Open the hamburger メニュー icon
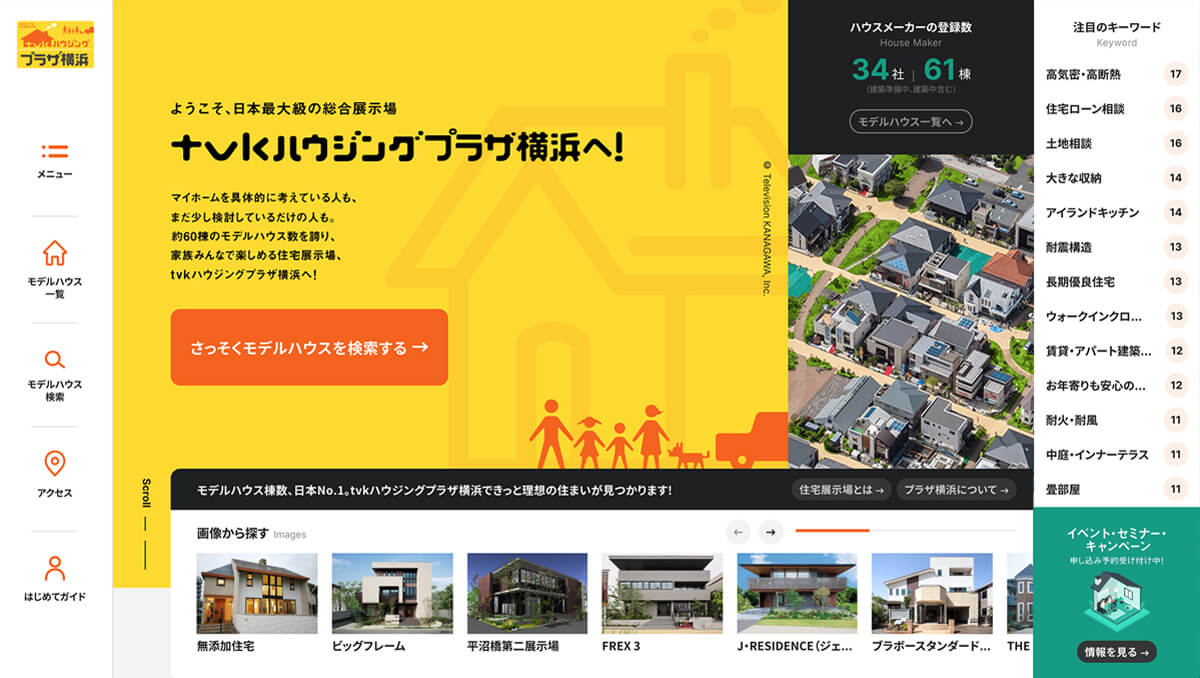The height and width of the screenshot is (678, 1200). click(55, 153)
